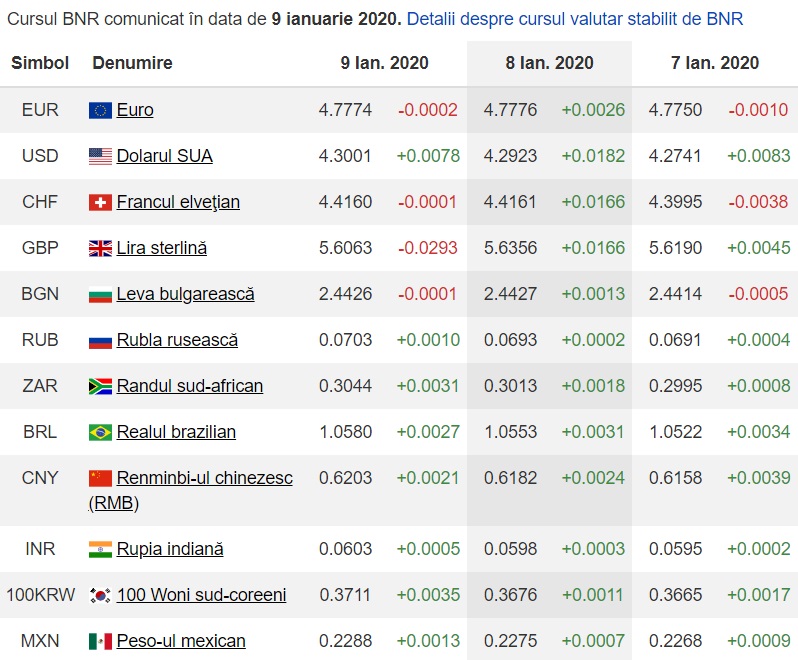Click the European Union flag icon
The image size is (798, 660).
[100, 110]
